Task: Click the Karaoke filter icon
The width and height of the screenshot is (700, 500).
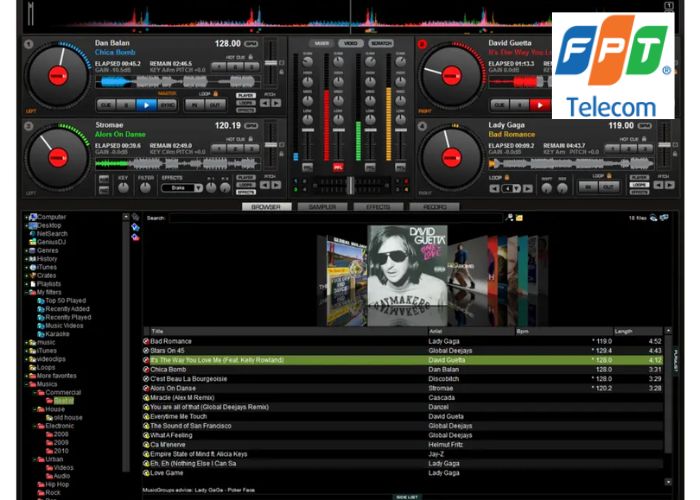Action: coord(40,333)
